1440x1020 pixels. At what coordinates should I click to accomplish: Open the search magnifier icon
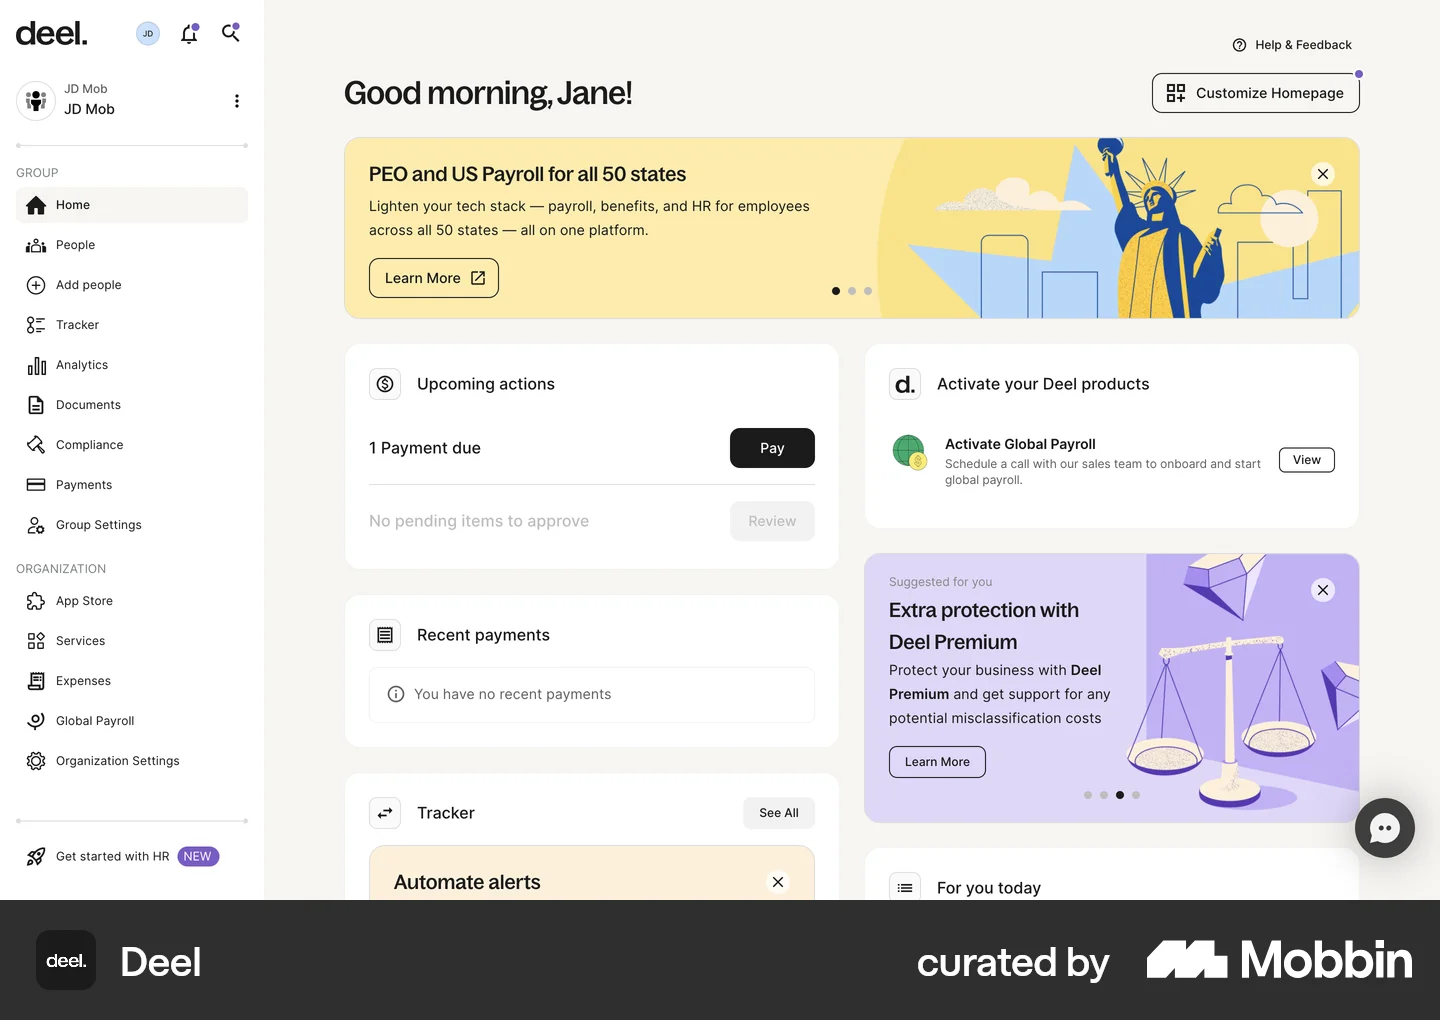[x=231, y=33]
